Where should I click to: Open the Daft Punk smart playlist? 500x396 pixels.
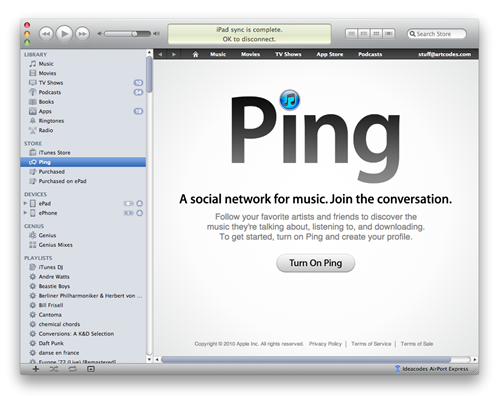83,343
